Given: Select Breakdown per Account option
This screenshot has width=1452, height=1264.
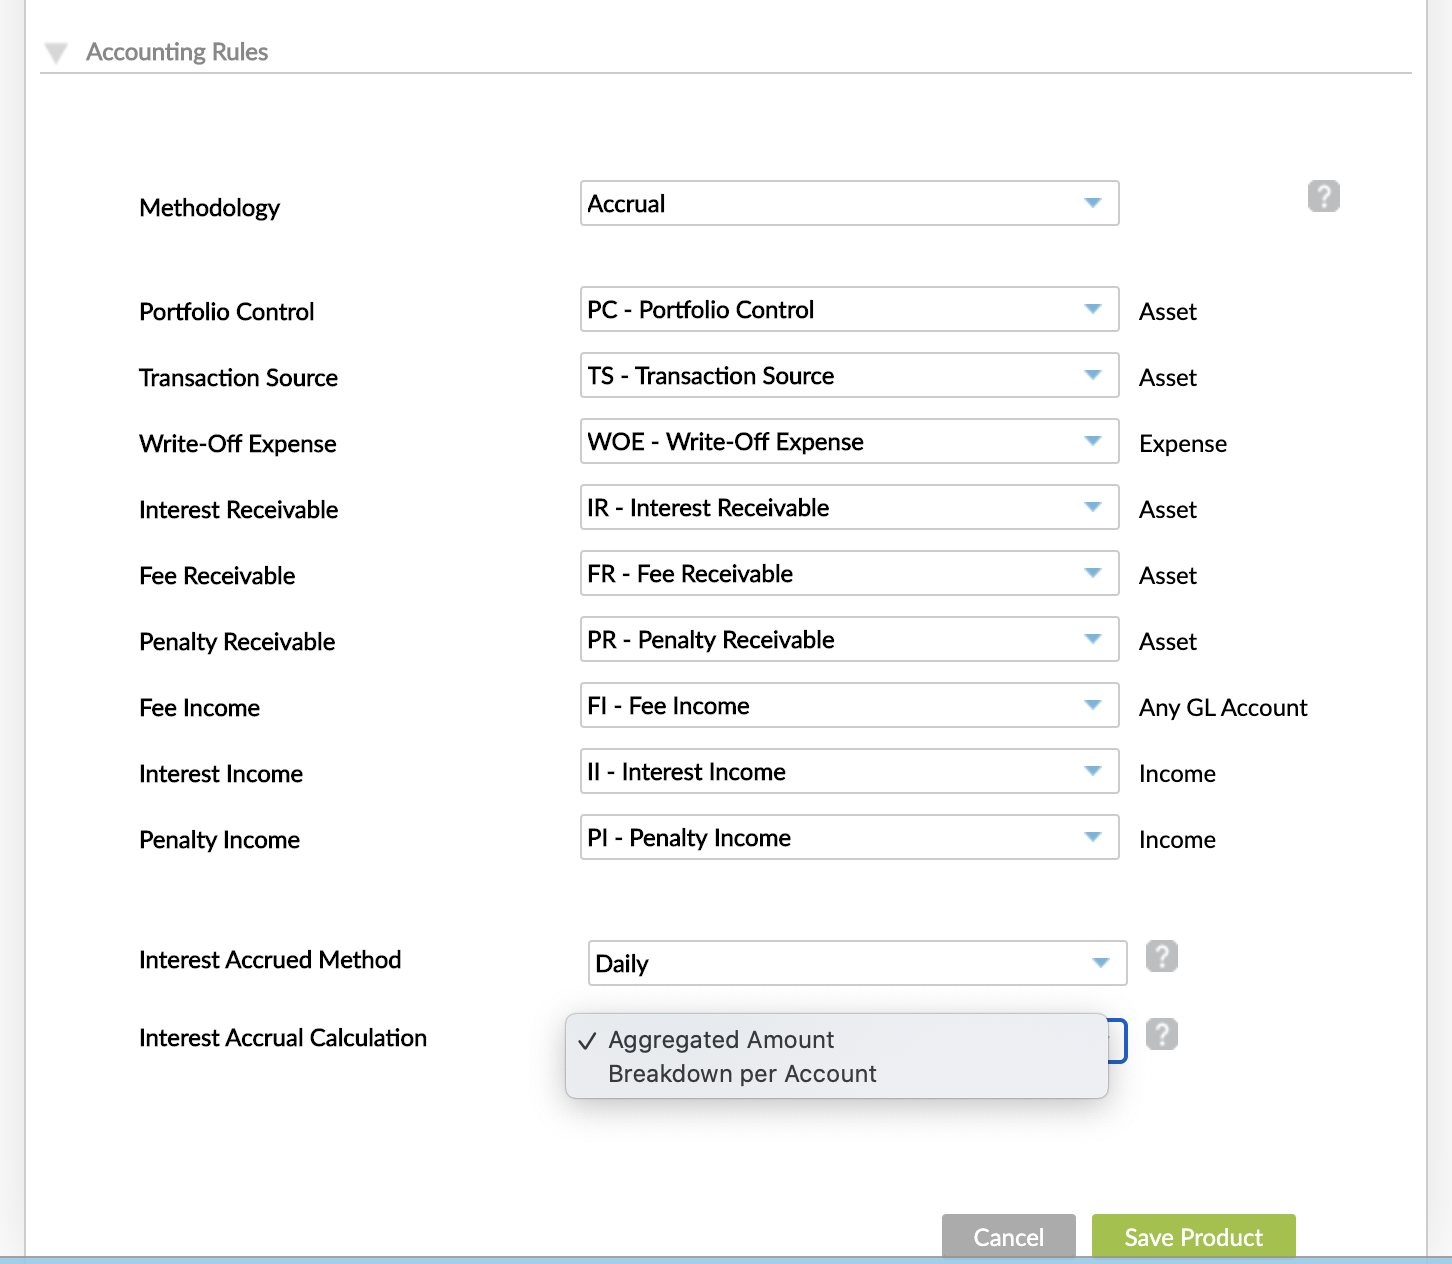Looking at the screenshot, I should pos(743,1073).
